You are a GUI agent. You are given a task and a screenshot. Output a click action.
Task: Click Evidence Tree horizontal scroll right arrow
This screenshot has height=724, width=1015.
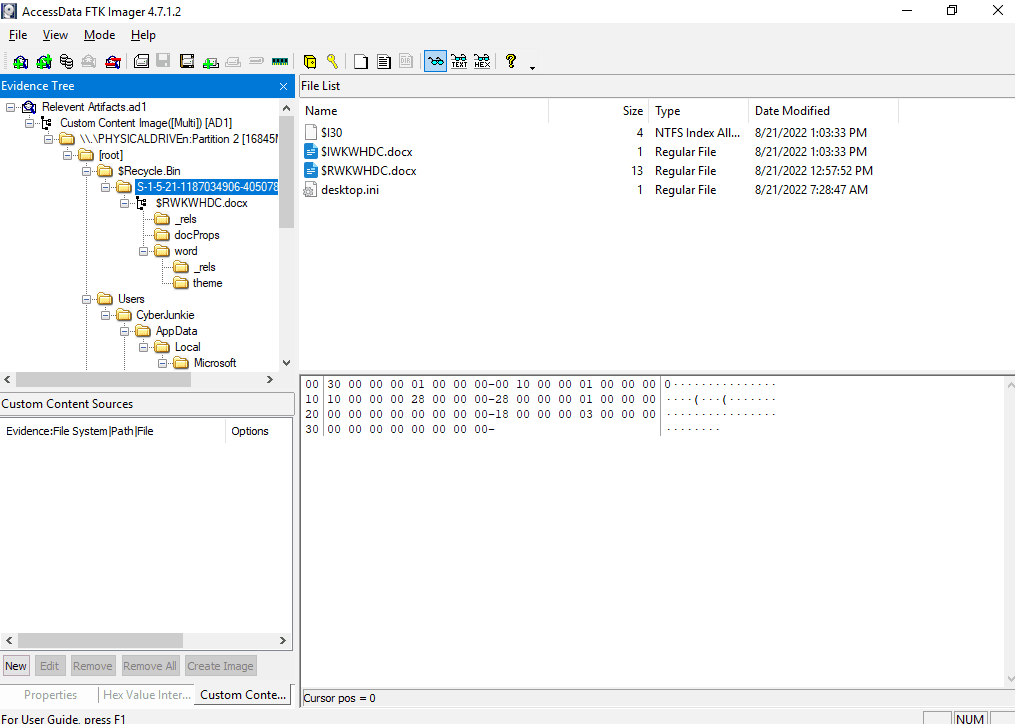pos(271,379)
